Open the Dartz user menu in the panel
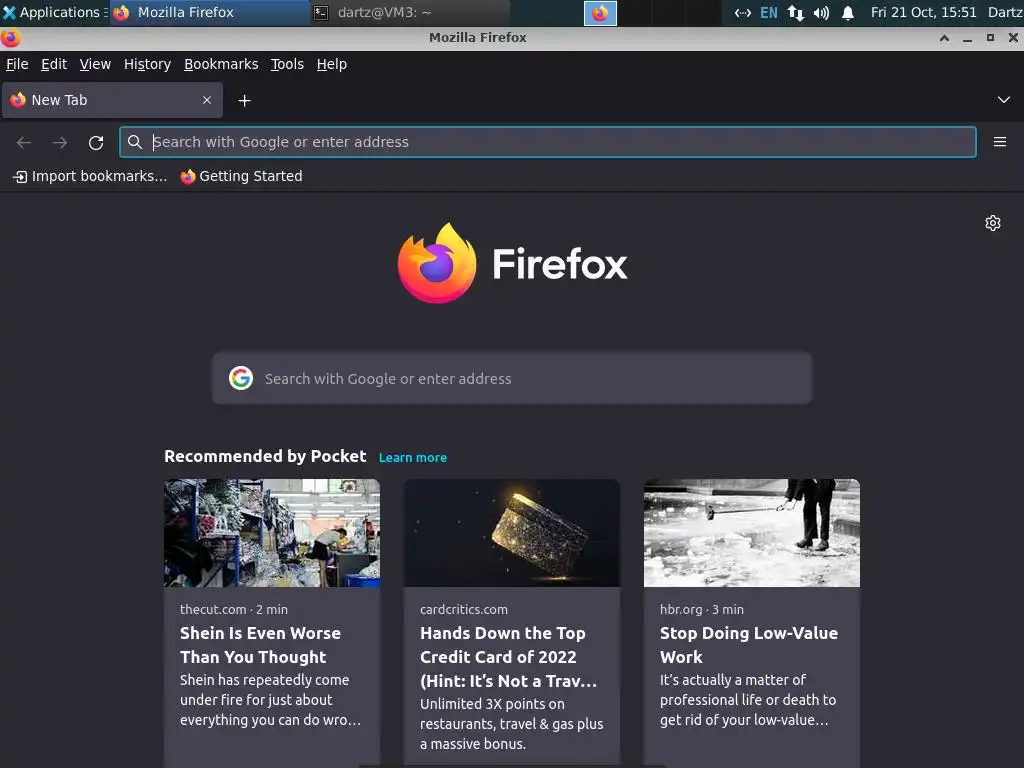 coord(1005,12)
